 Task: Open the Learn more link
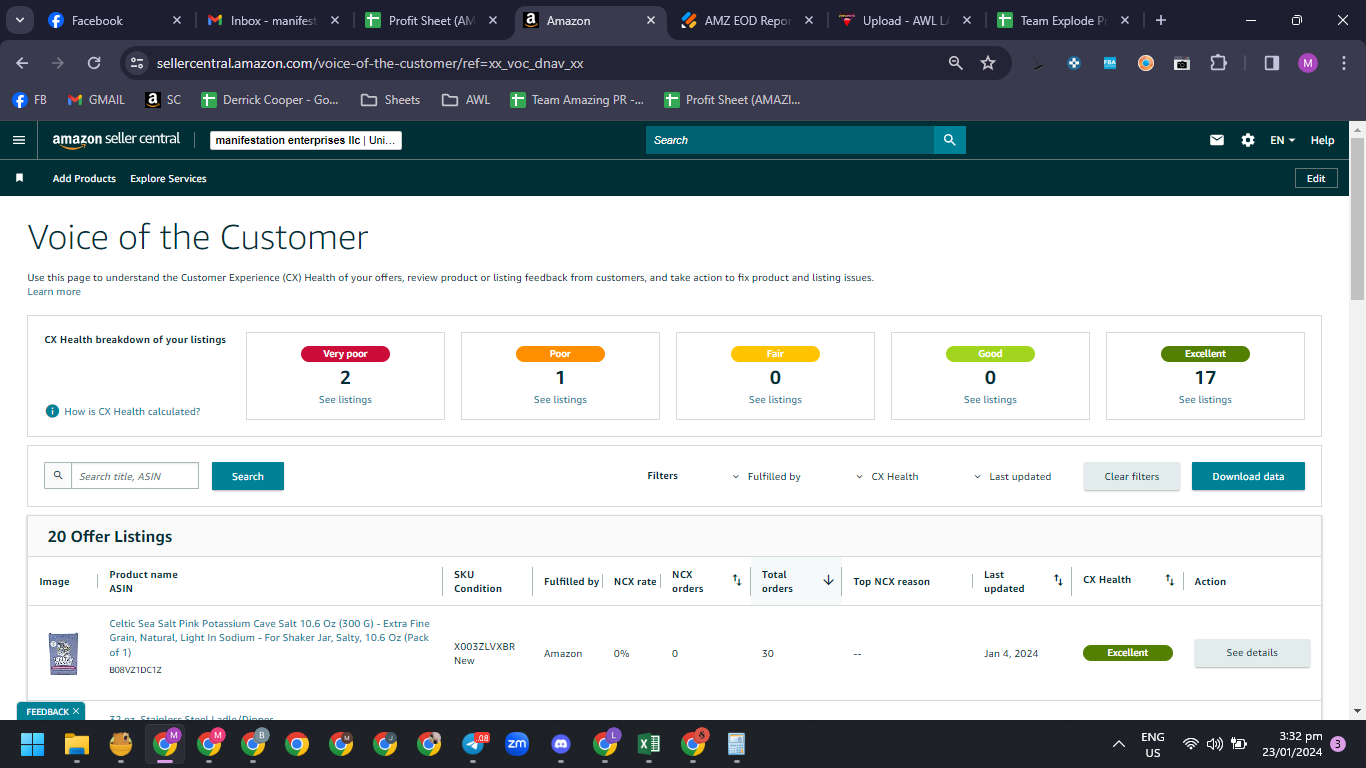coord(54,292)
